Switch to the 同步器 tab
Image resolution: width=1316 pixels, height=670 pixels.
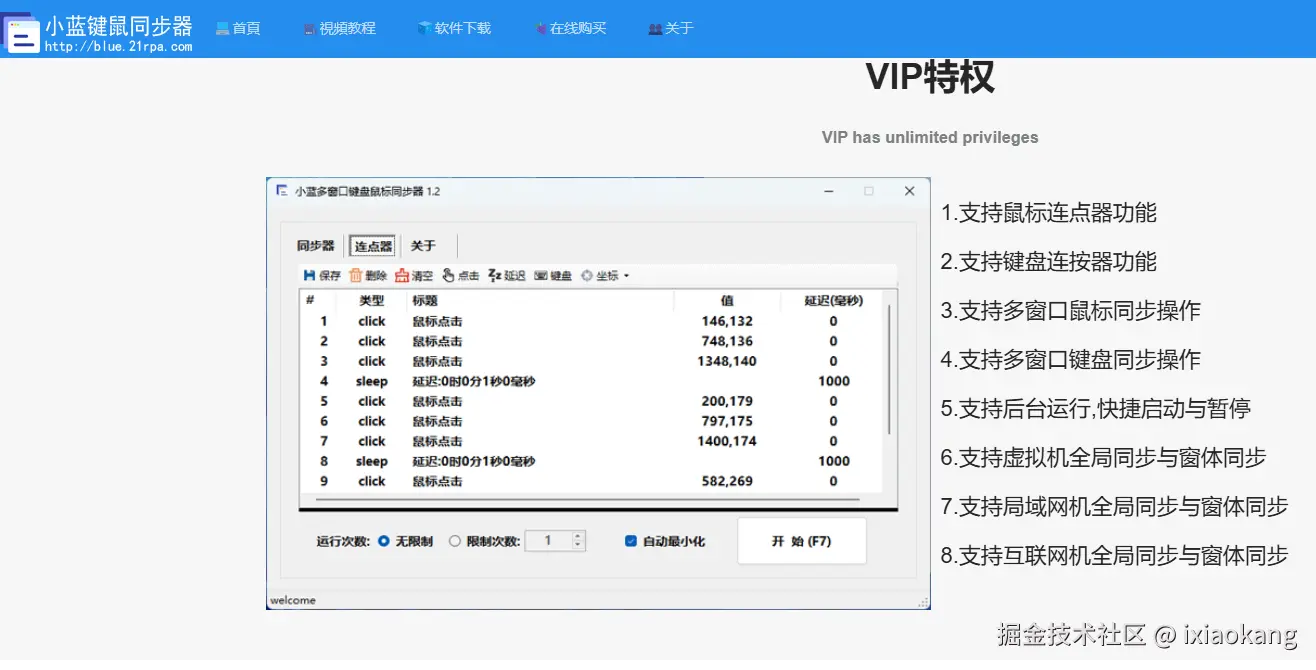click(315, 246)
